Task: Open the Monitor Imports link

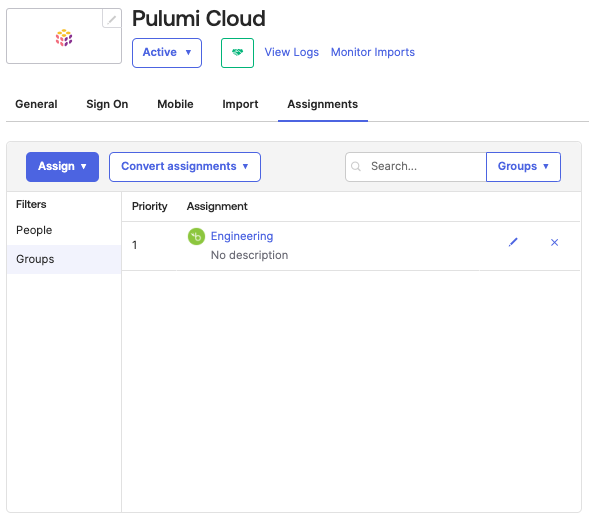Action: tap(373, 52)
